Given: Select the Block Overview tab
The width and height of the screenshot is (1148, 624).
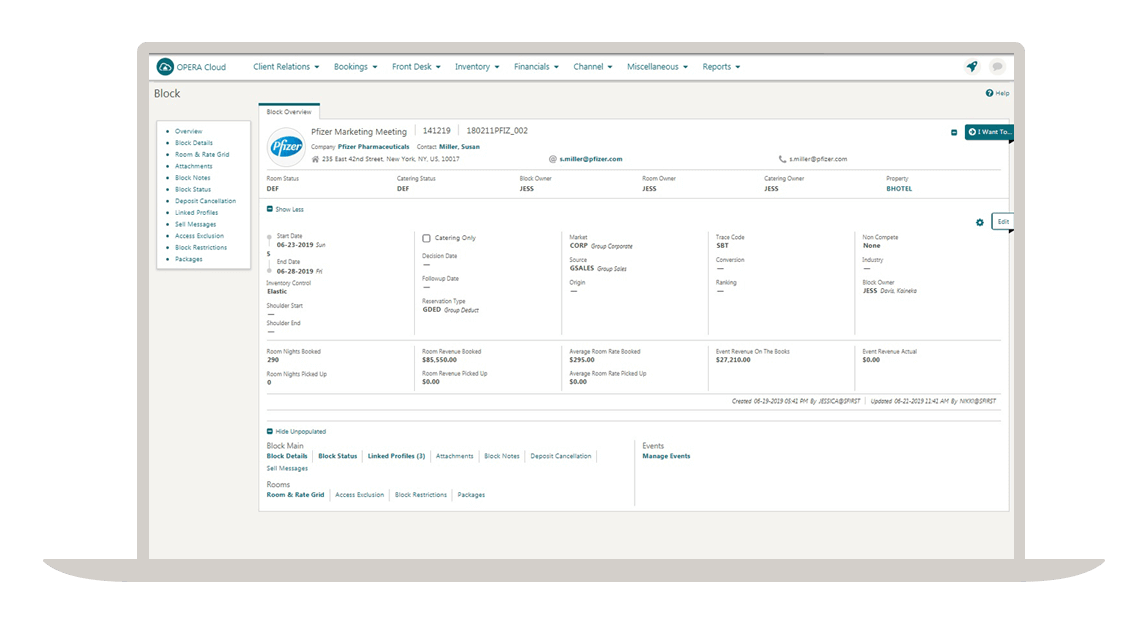Looking at the screenshot, I should pyautogui.click(x=289, y=112).
